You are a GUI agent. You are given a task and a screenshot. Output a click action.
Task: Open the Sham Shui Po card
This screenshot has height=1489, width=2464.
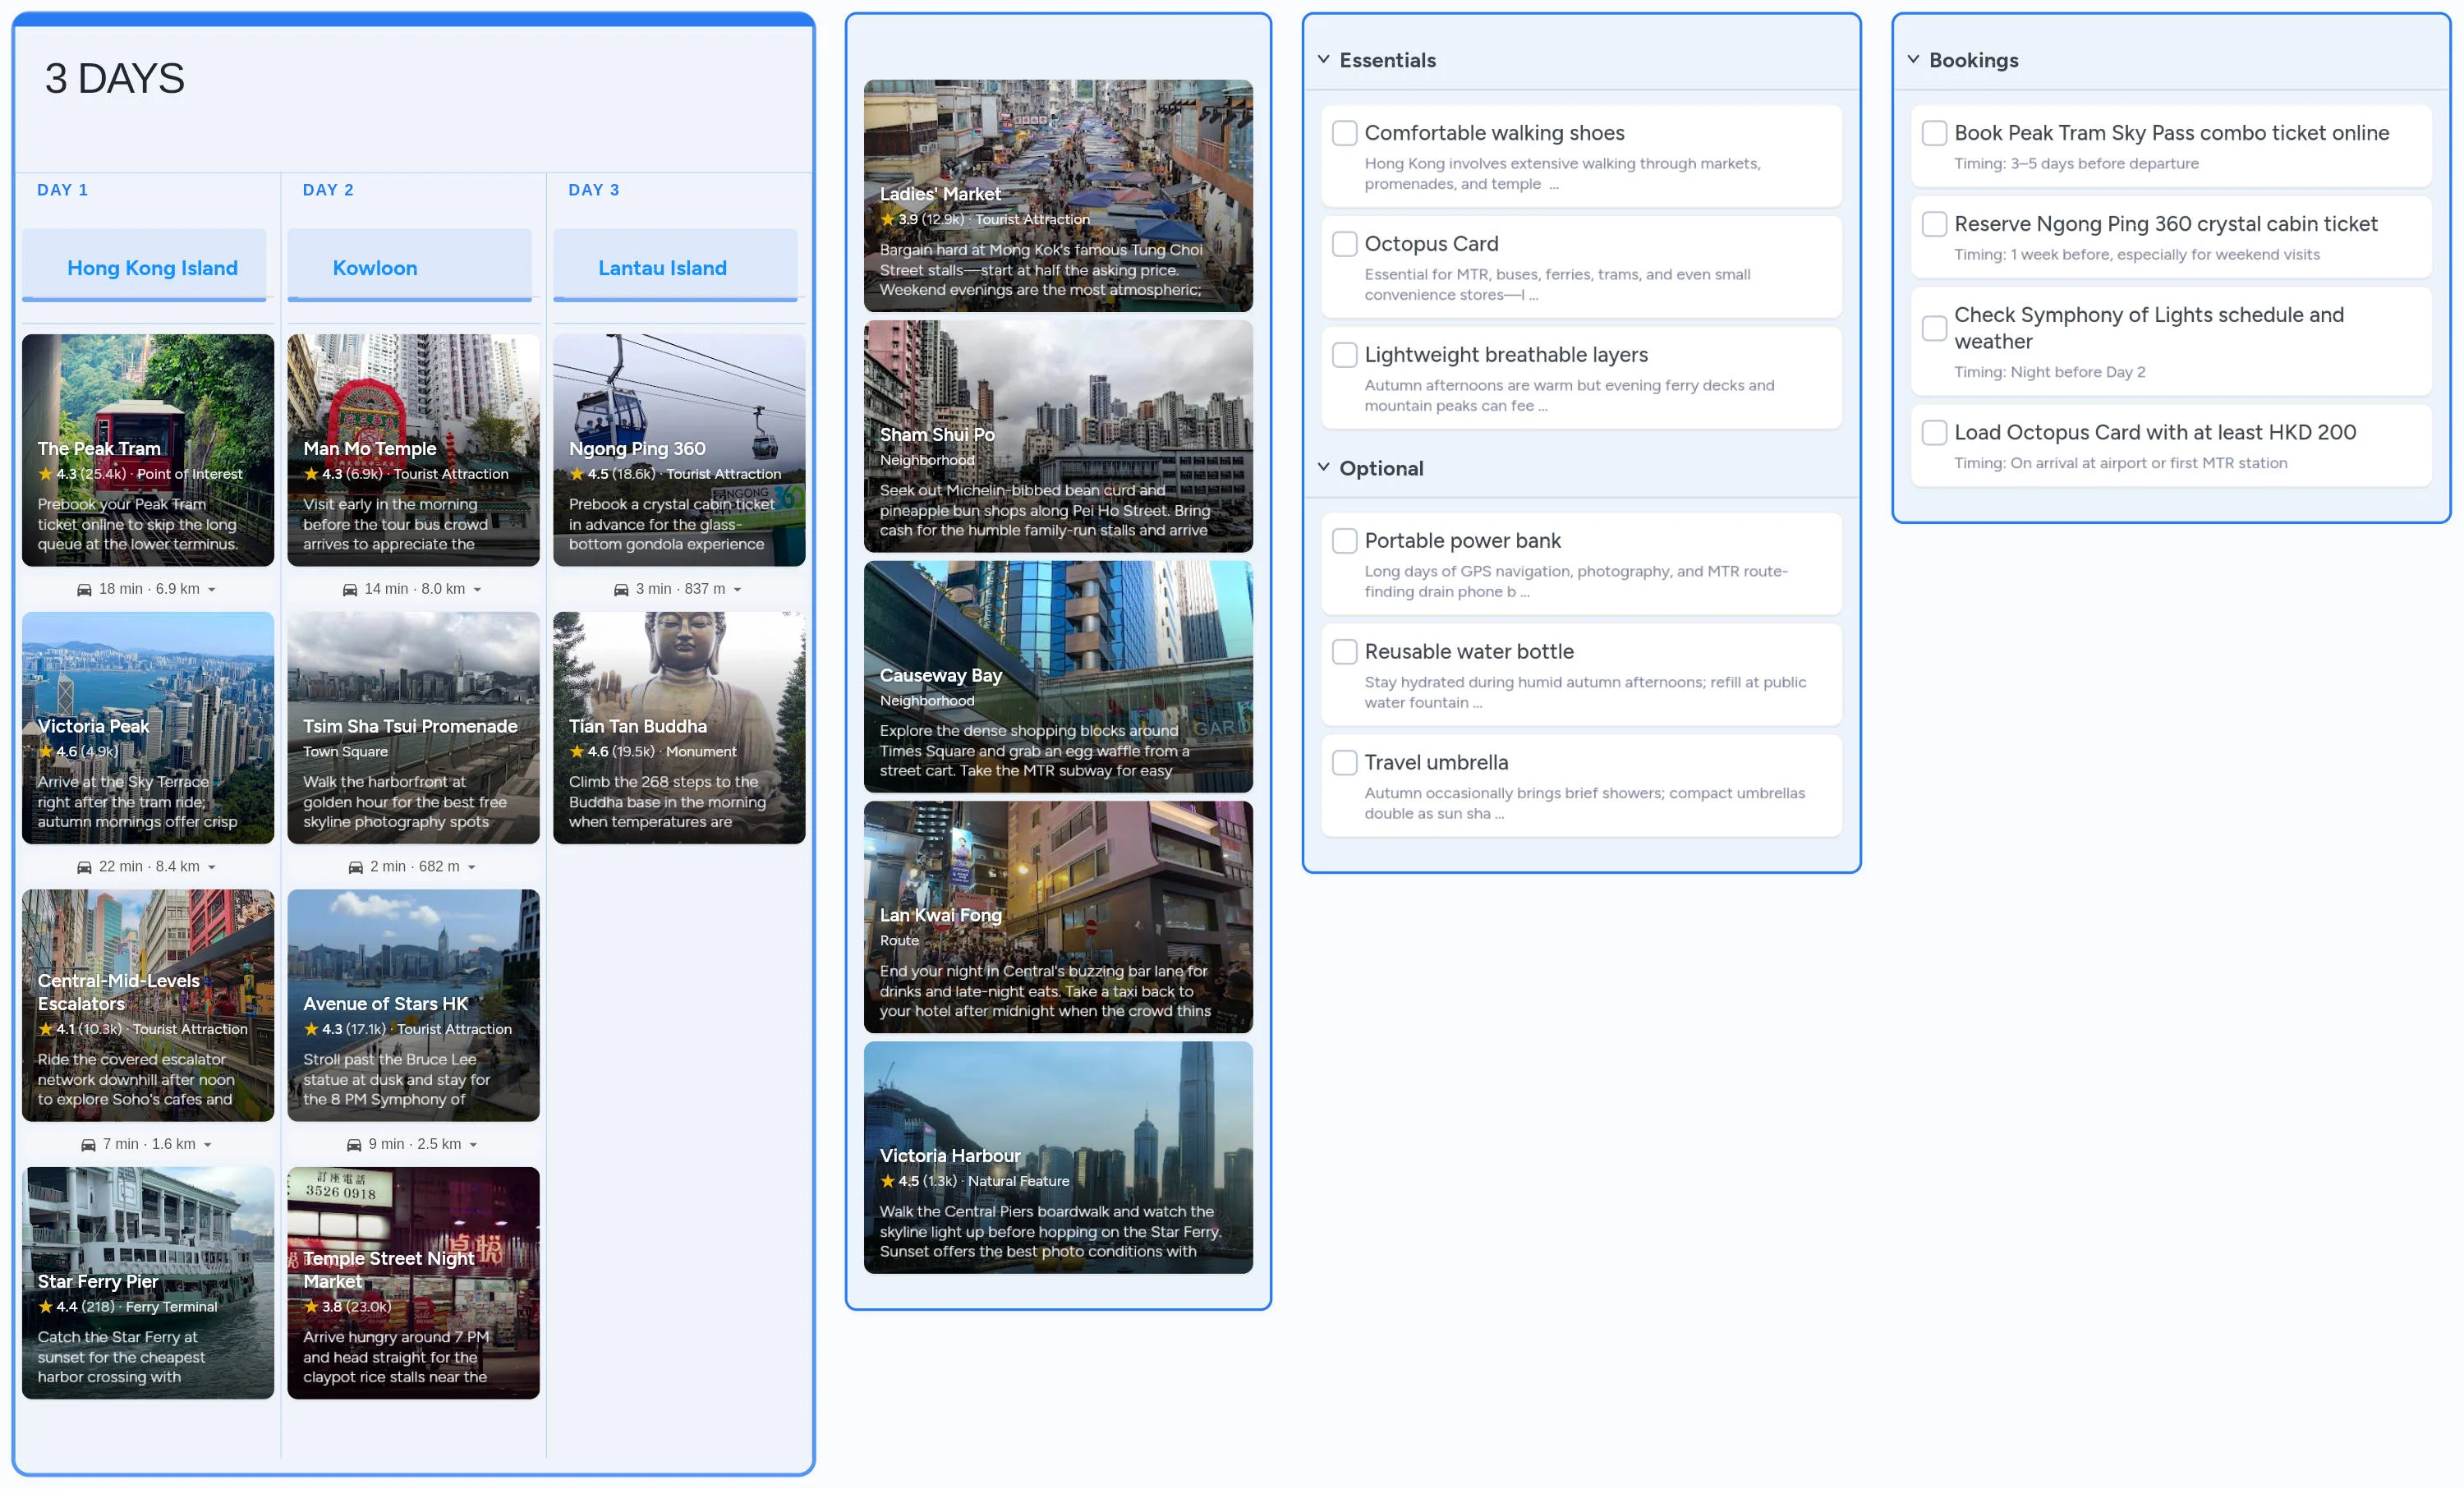click(1058, 436)
